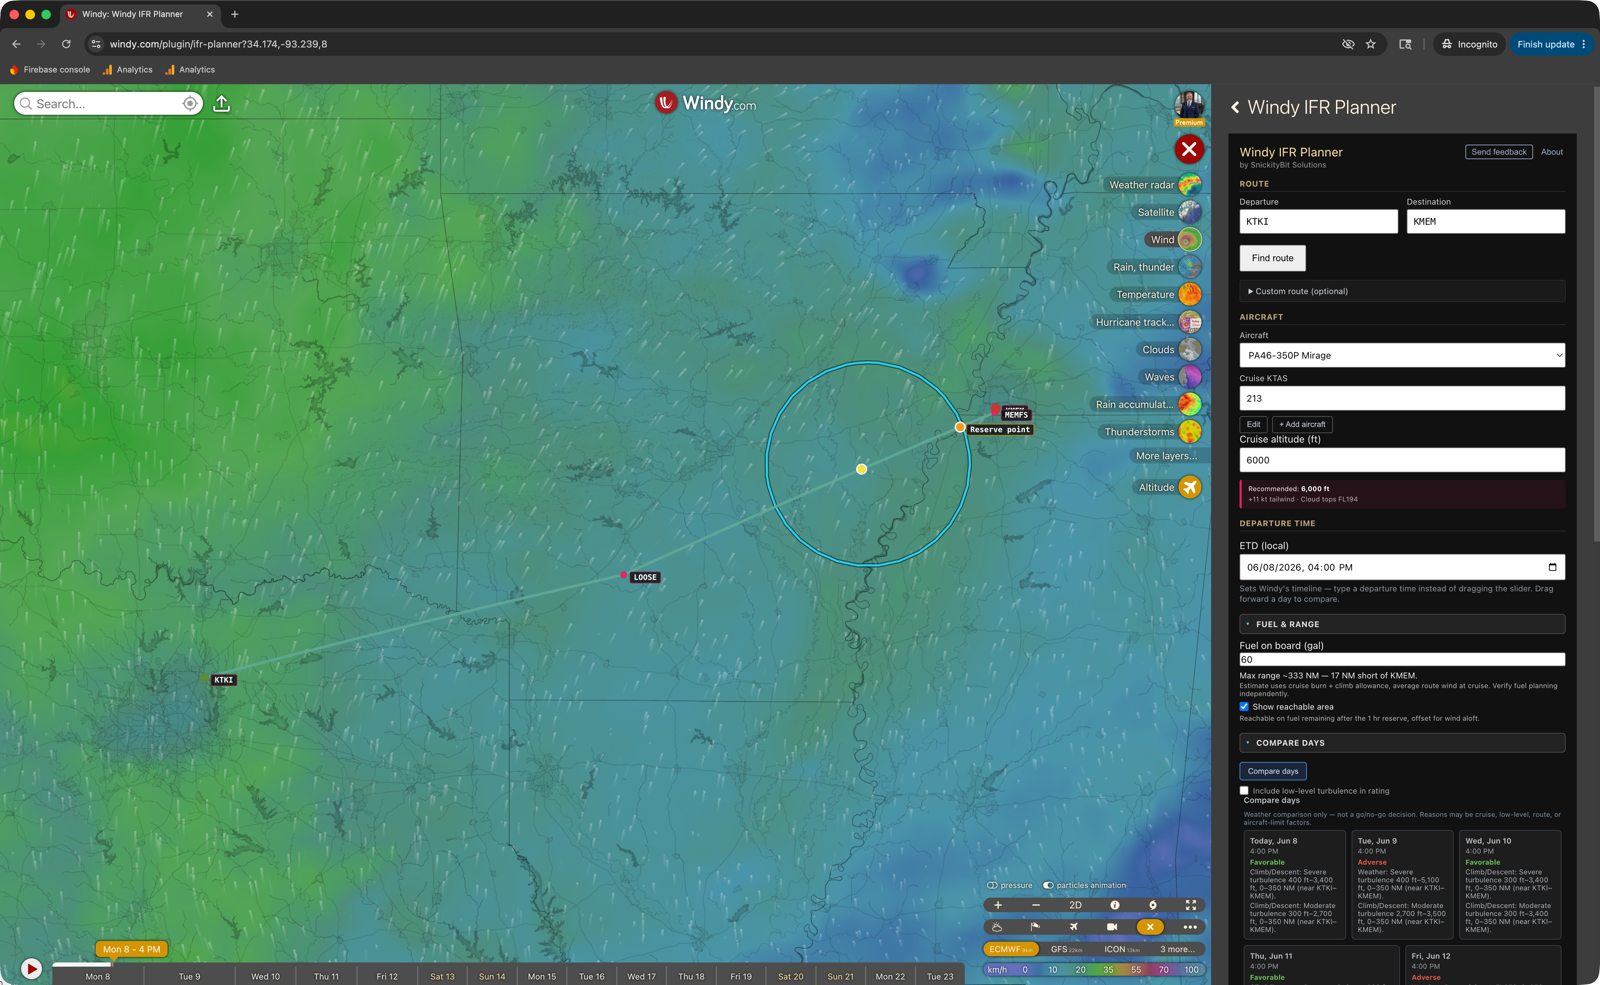Viewport: 1600px width, 985px height.
Task: Click the Mon 8 - 4 PM timeline handle
Action: tap(132, 949)
